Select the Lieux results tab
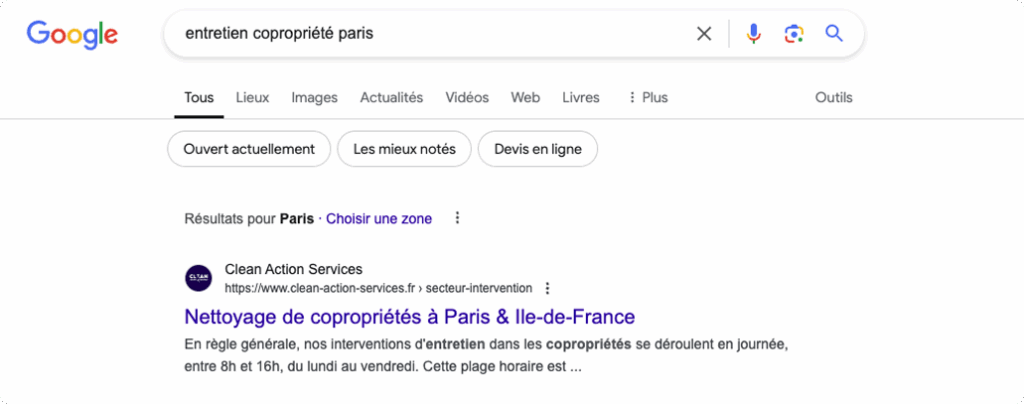Screen dimensions: 1024x404 click(x=252, y=98)
